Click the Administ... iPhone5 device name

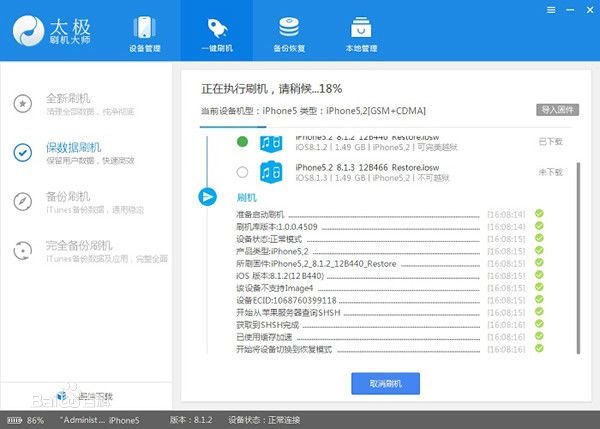(x=99, y=420)
